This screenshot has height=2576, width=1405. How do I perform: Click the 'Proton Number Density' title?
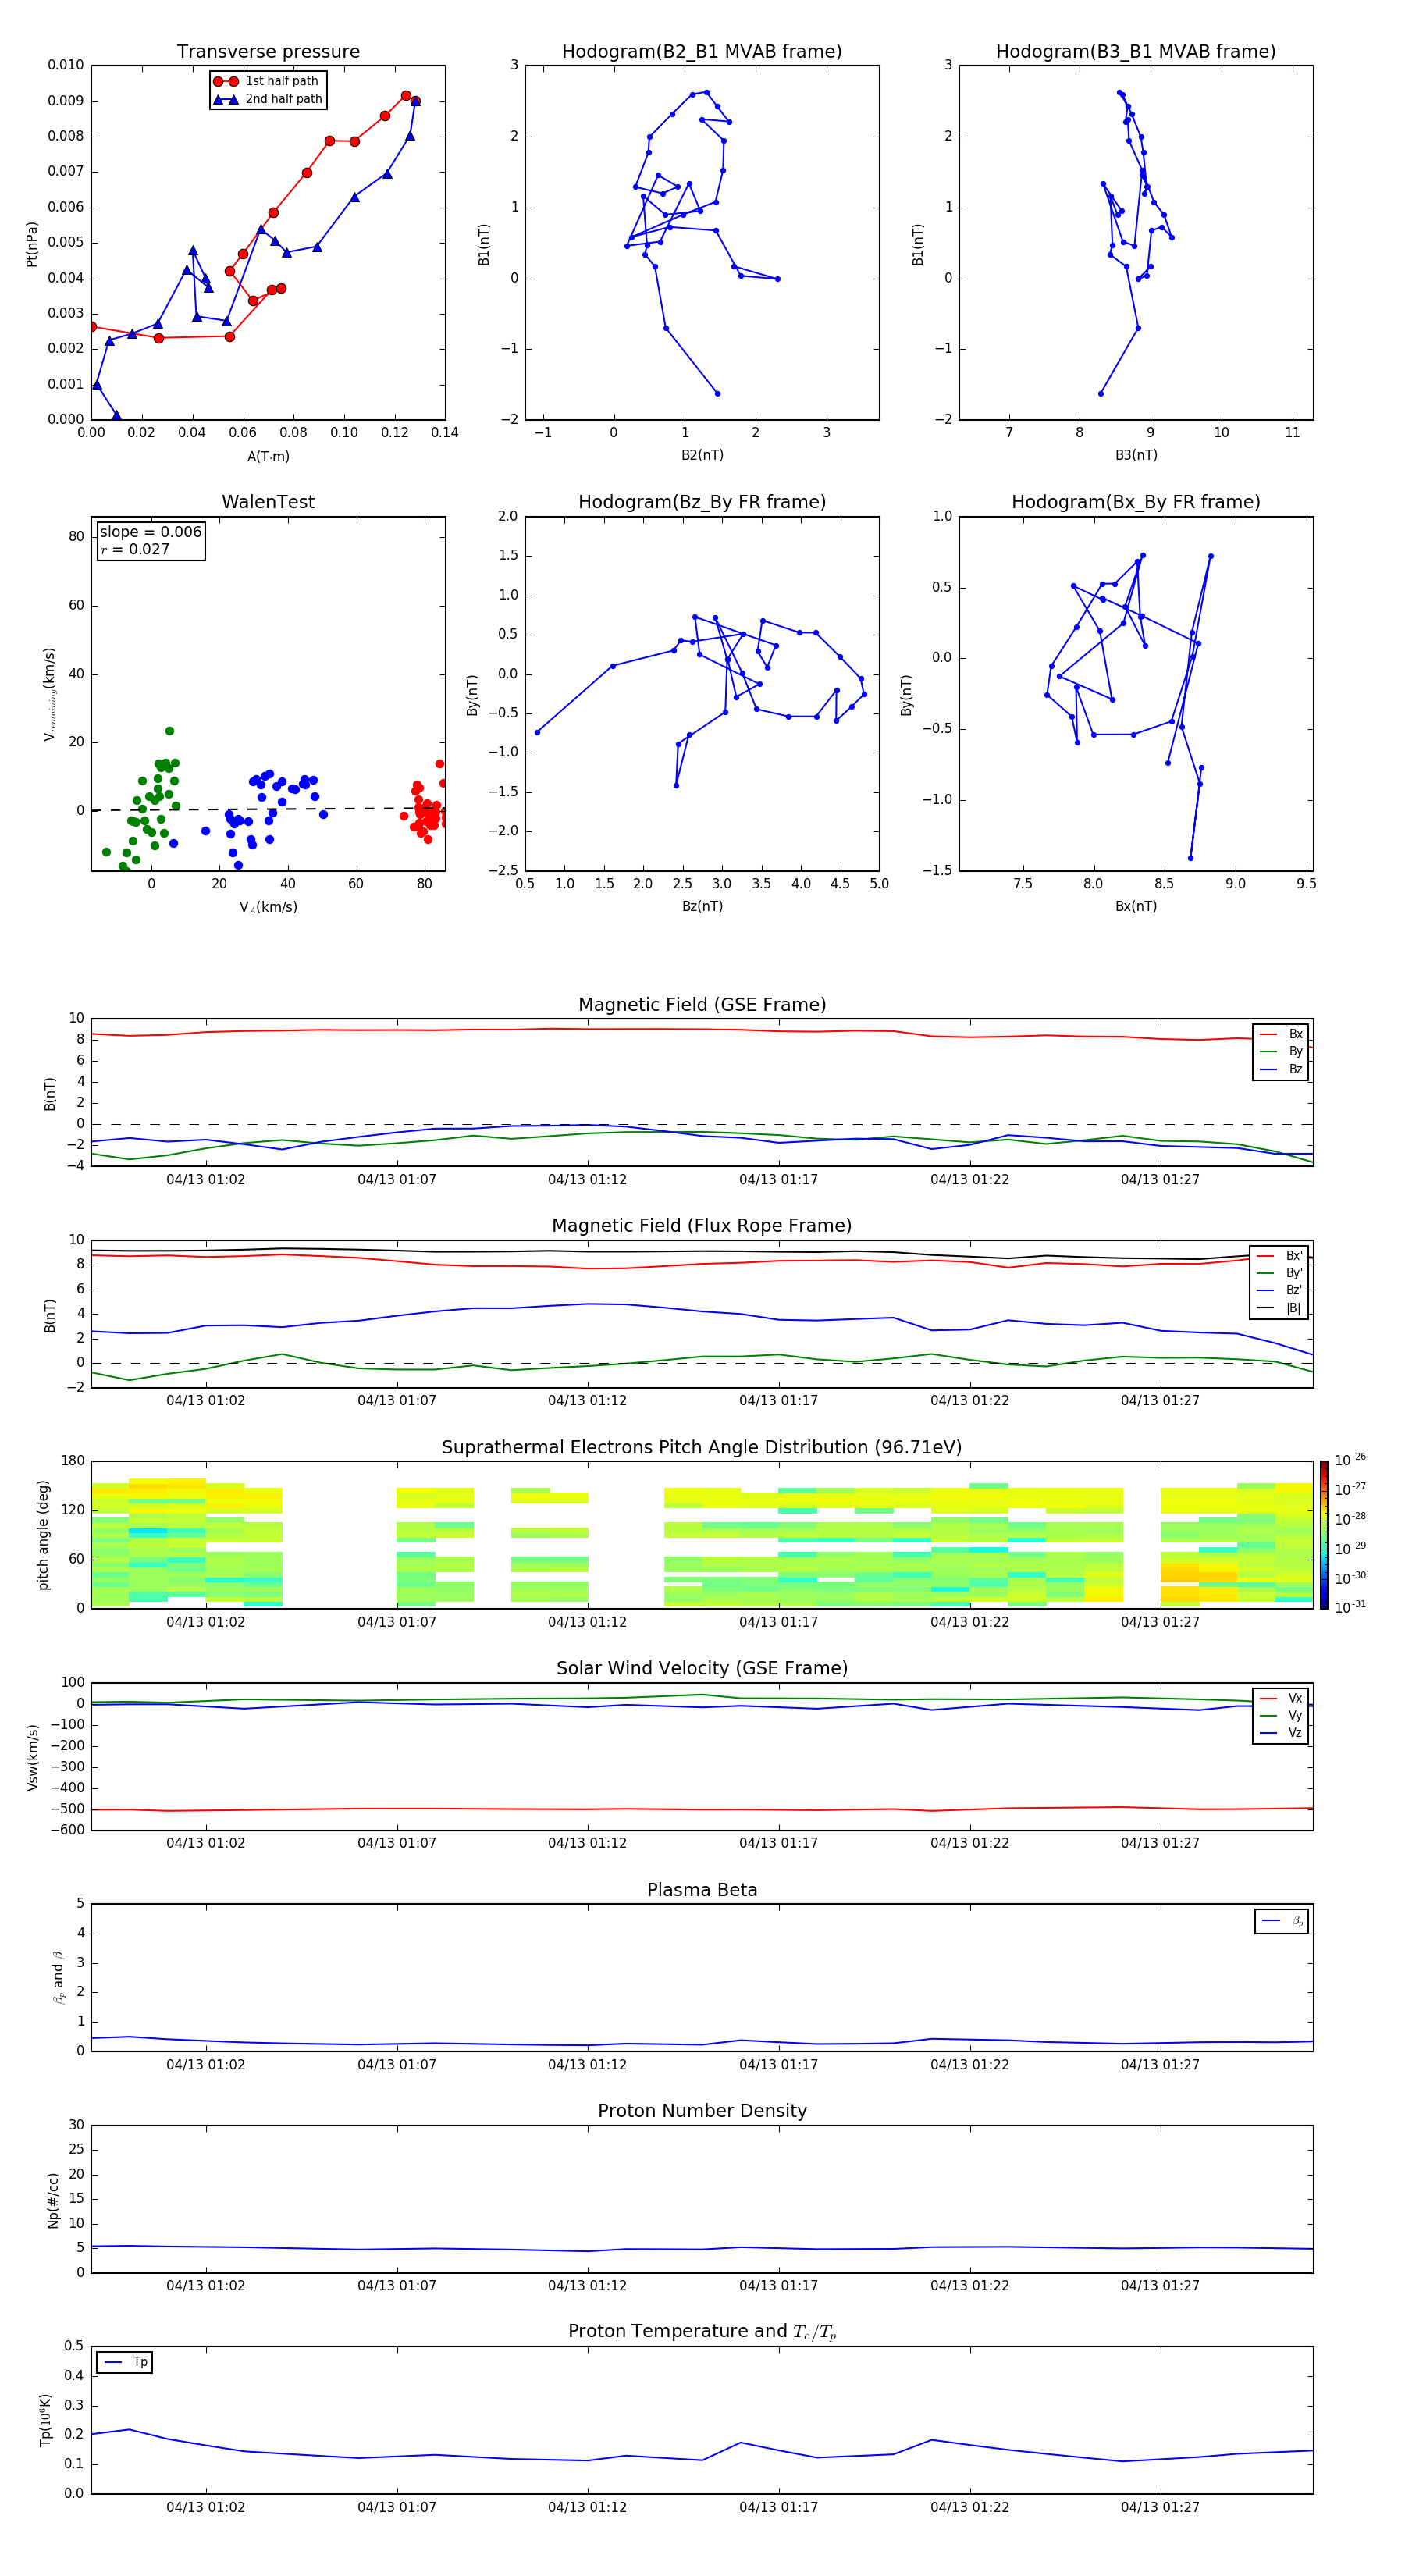702,2111
